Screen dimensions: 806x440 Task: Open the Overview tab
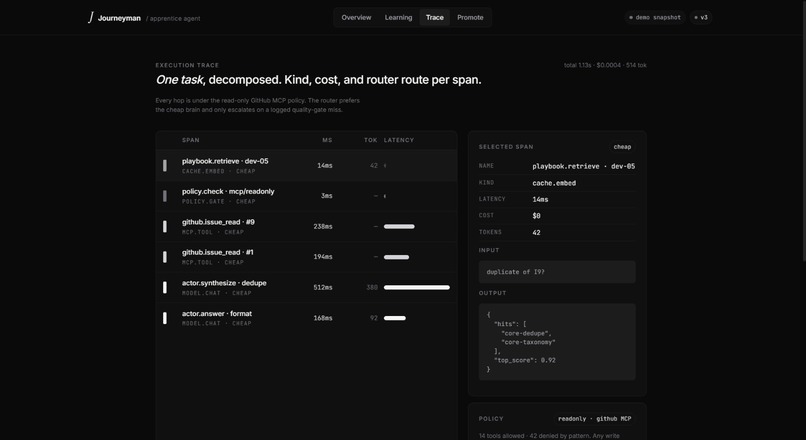click(356, 17)
